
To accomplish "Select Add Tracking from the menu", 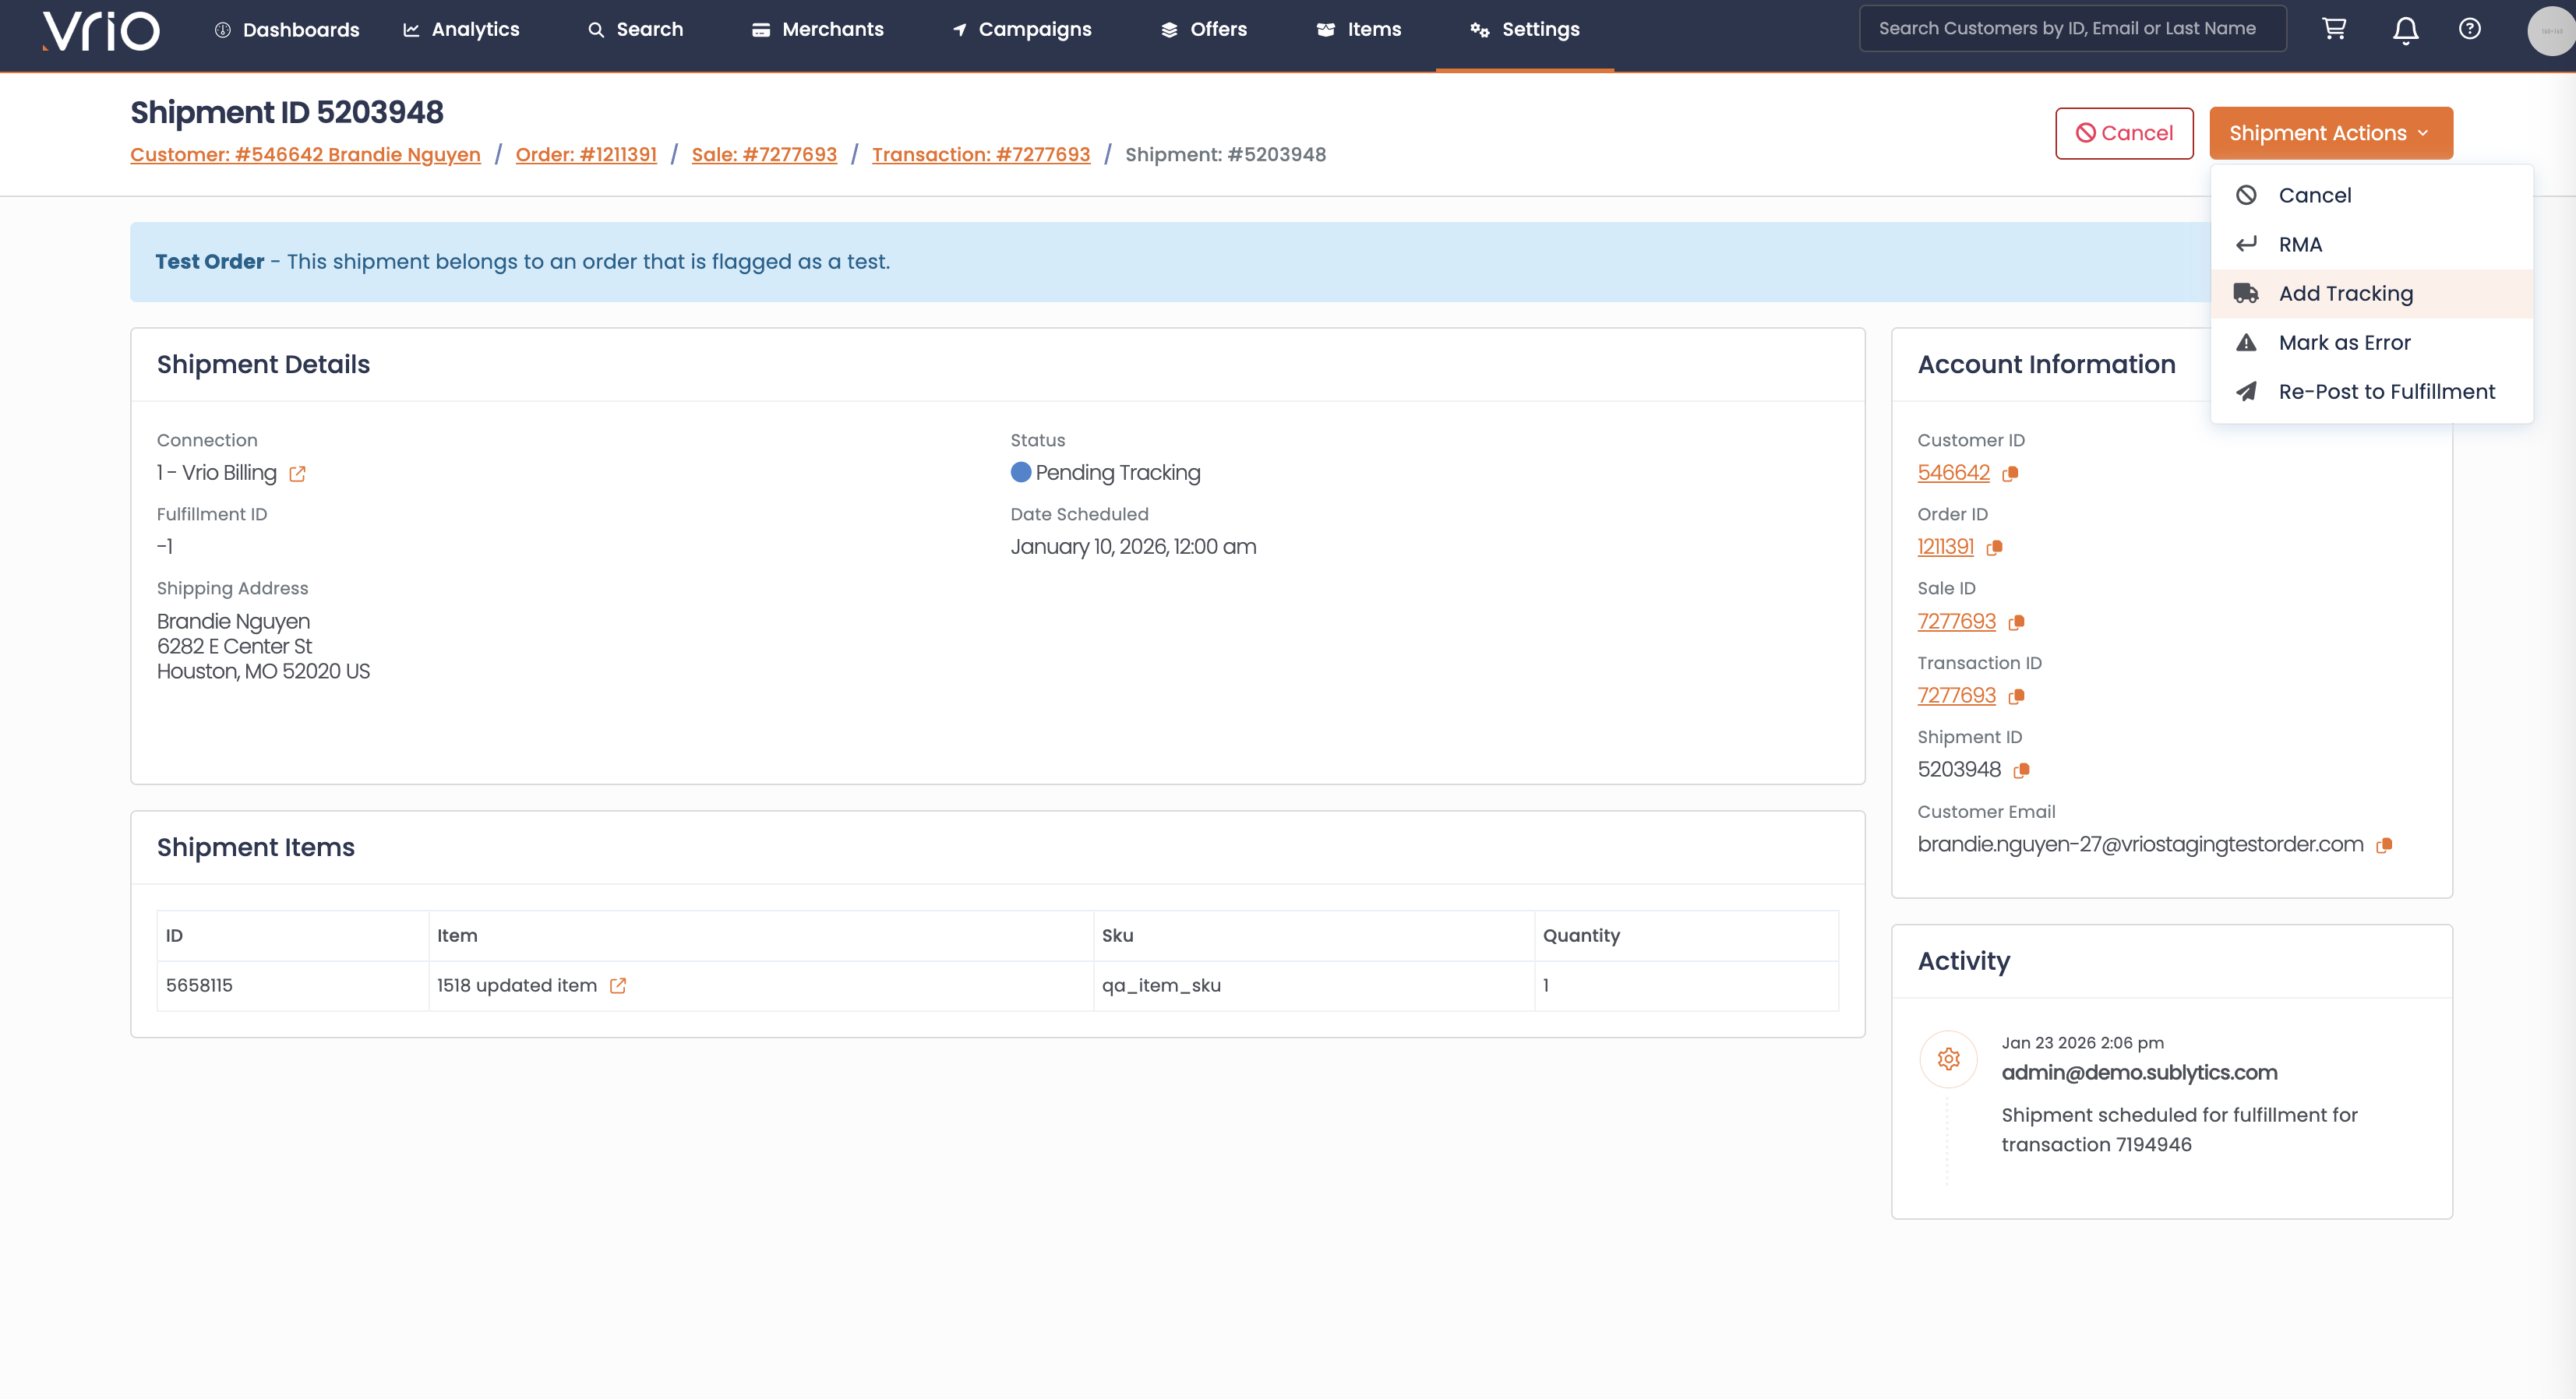I will click(x=2345, y=294).
